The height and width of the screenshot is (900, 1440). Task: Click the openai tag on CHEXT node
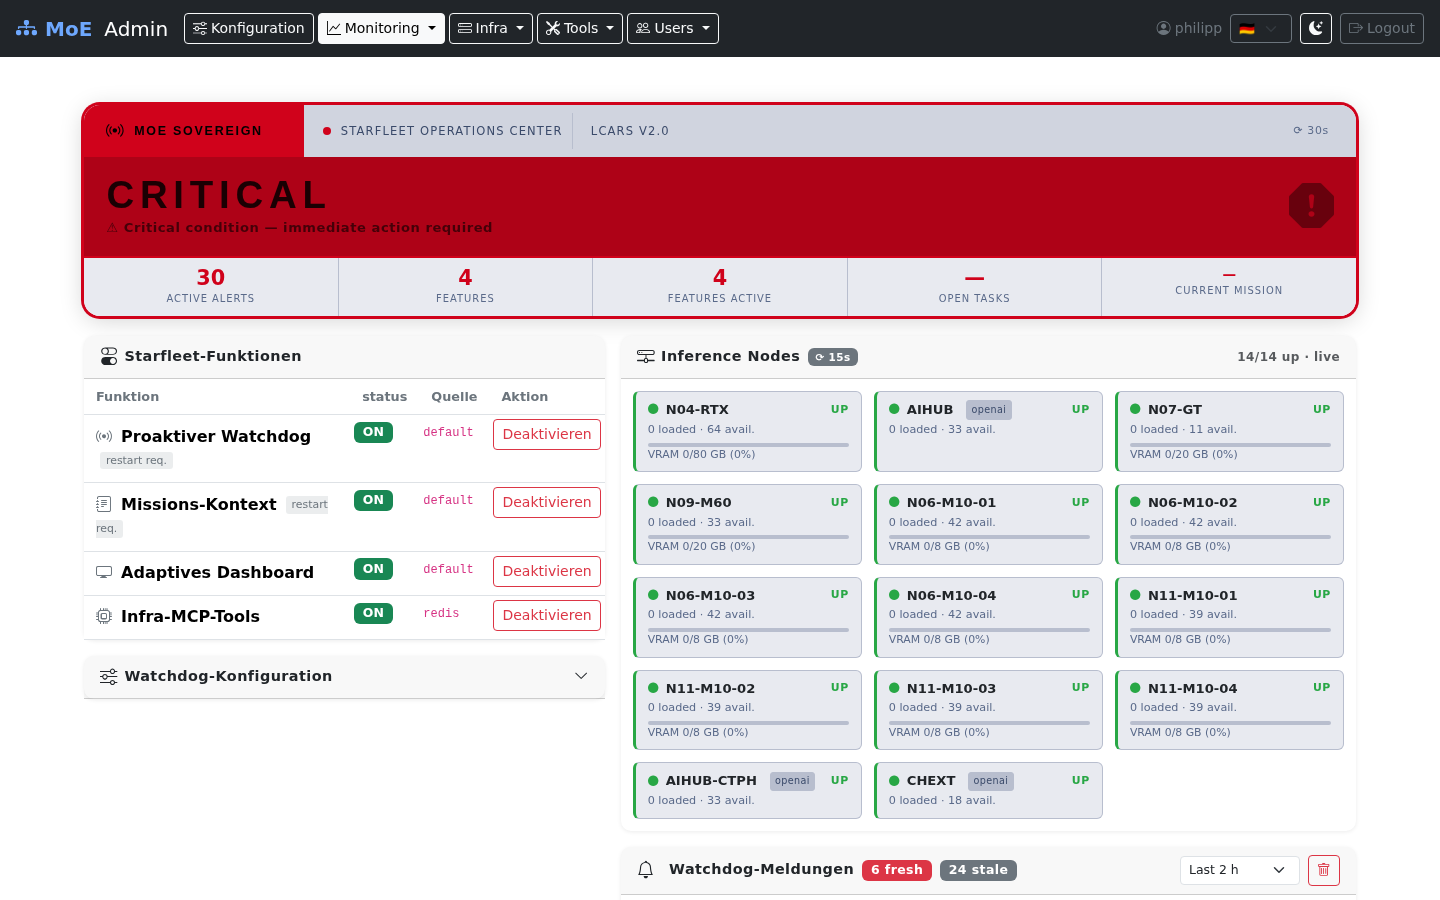point(991,781)
